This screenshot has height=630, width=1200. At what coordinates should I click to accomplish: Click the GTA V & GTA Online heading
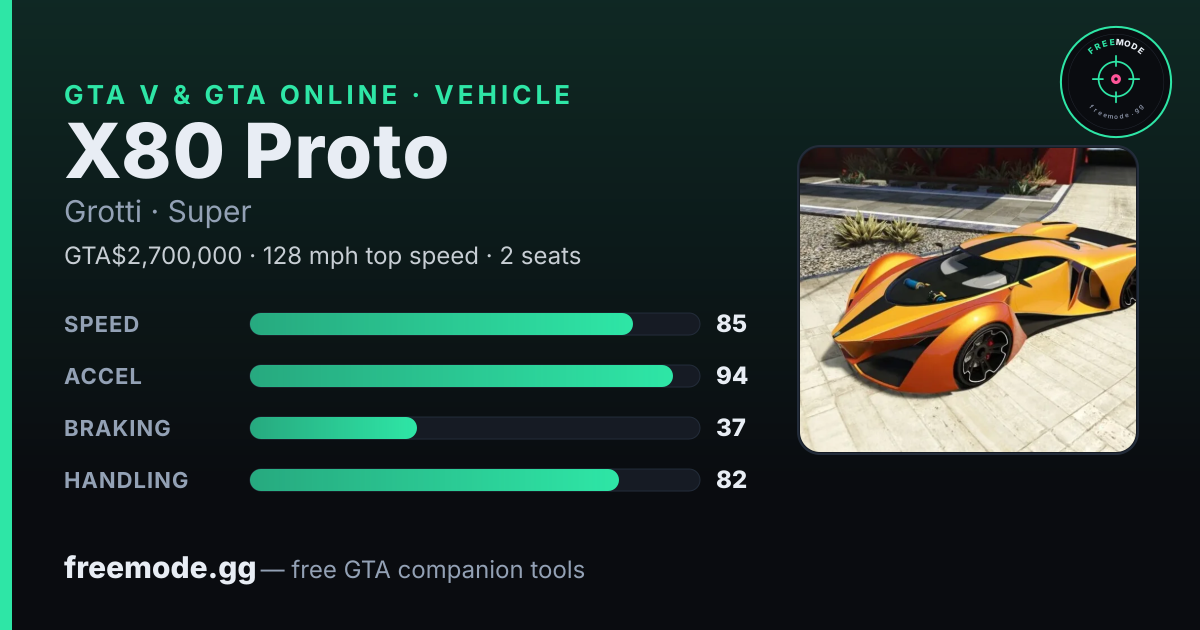(318, 95)
